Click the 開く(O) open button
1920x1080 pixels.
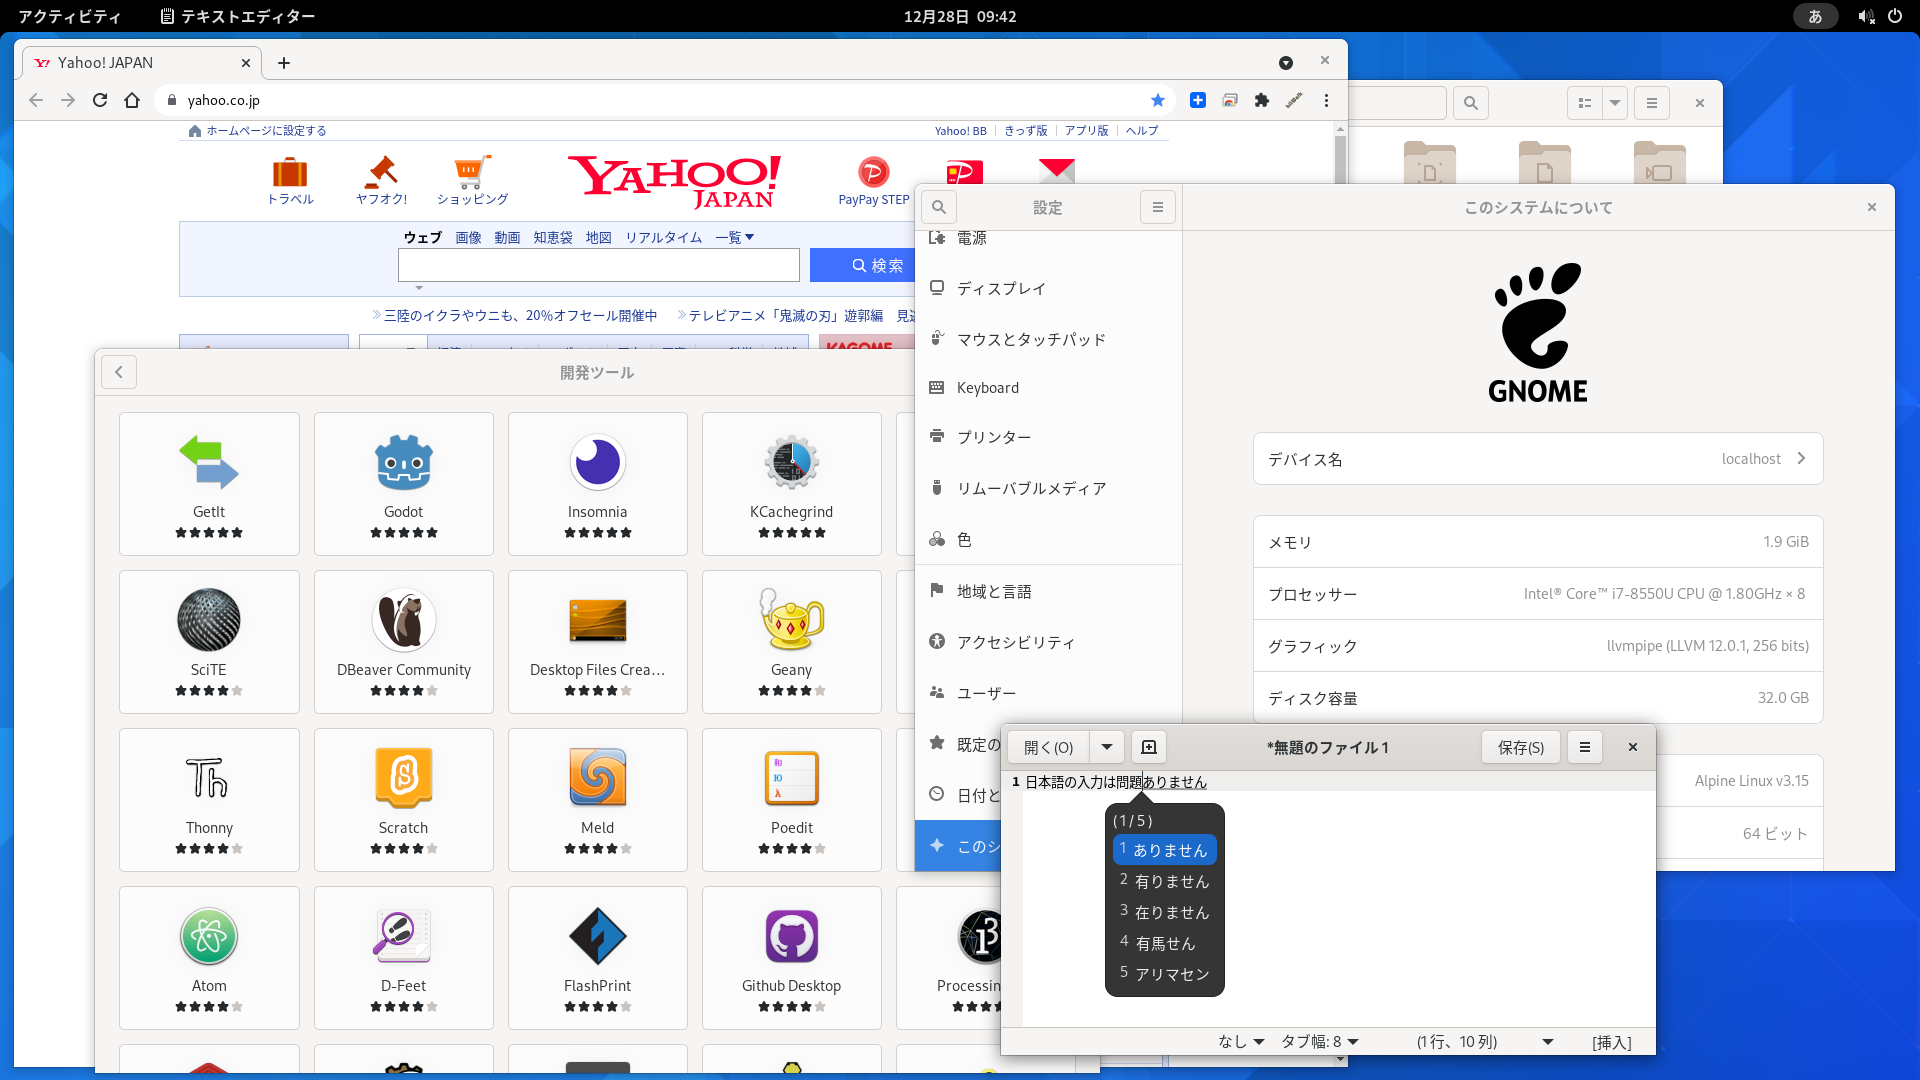click(1048, 747)
